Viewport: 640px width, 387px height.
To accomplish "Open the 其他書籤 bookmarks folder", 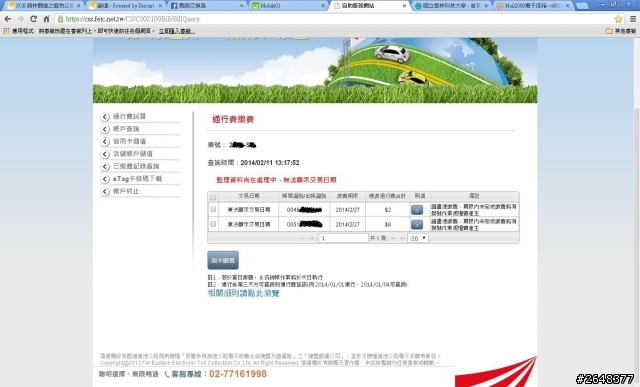I will pos(620,31).
